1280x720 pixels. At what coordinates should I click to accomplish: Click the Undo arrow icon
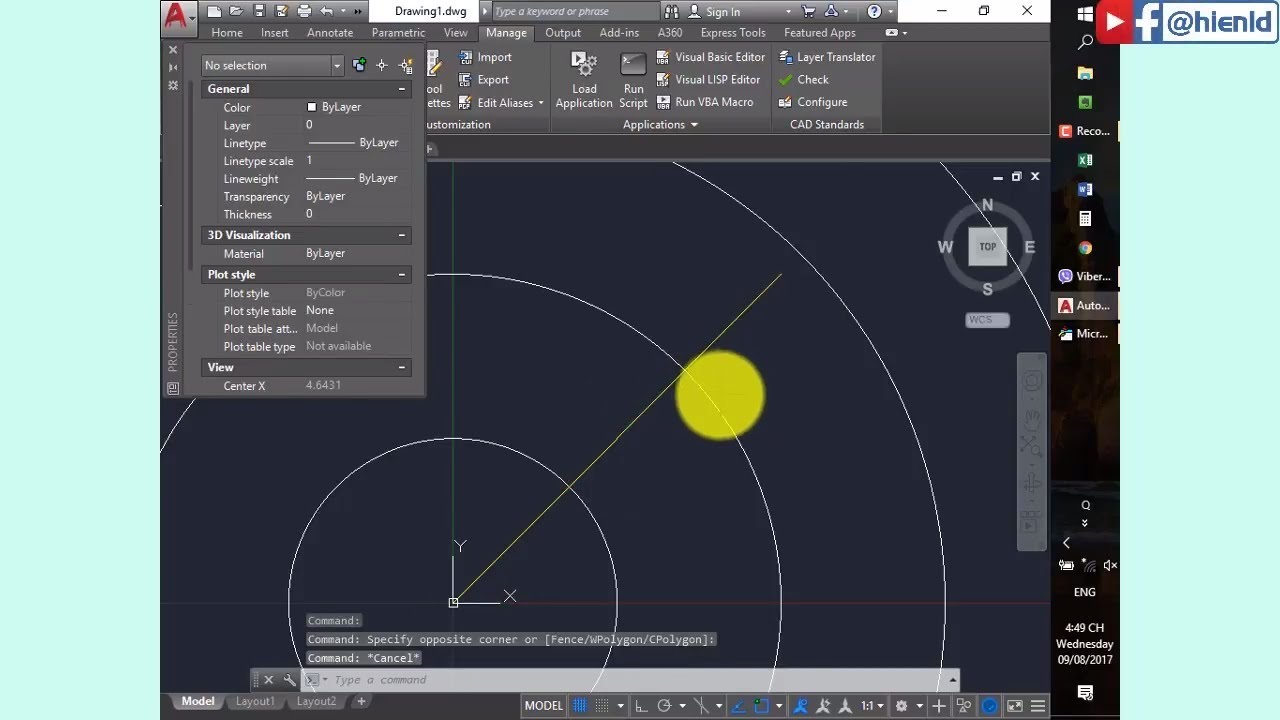click(x=326, y=11)
